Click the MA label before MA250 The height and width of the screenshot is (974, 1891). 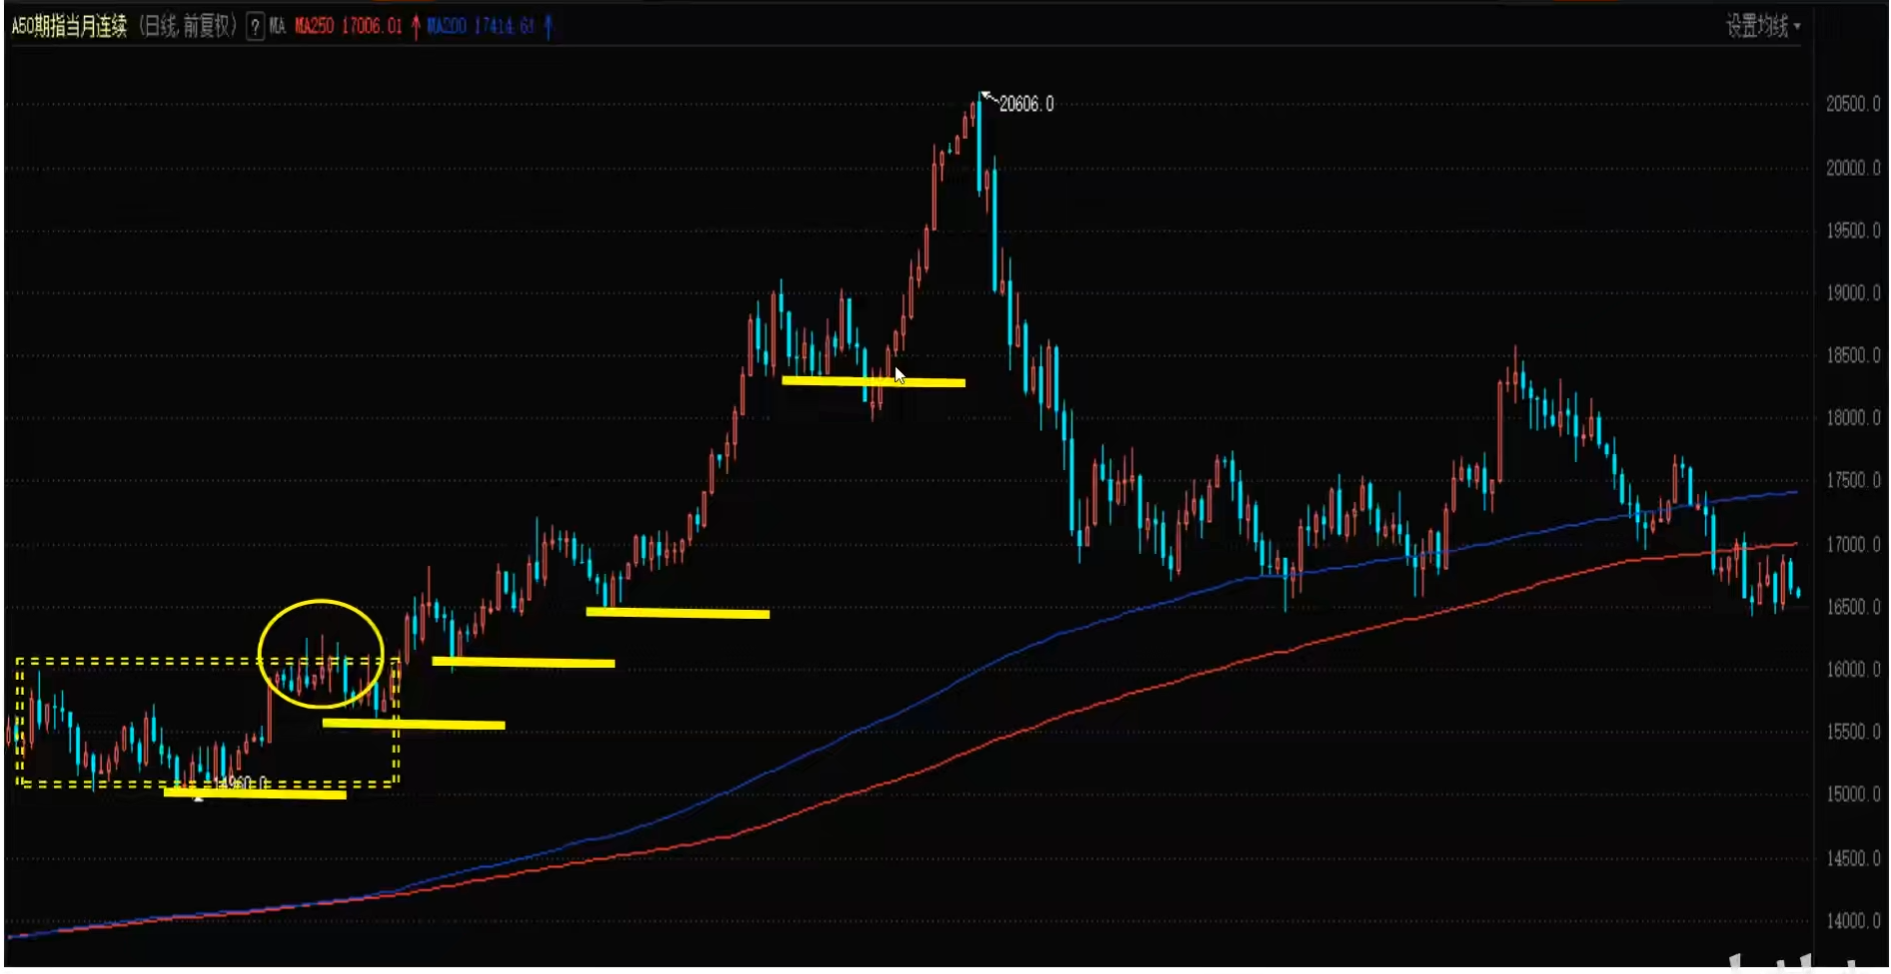pyautogui.click(x=277, y=27)
